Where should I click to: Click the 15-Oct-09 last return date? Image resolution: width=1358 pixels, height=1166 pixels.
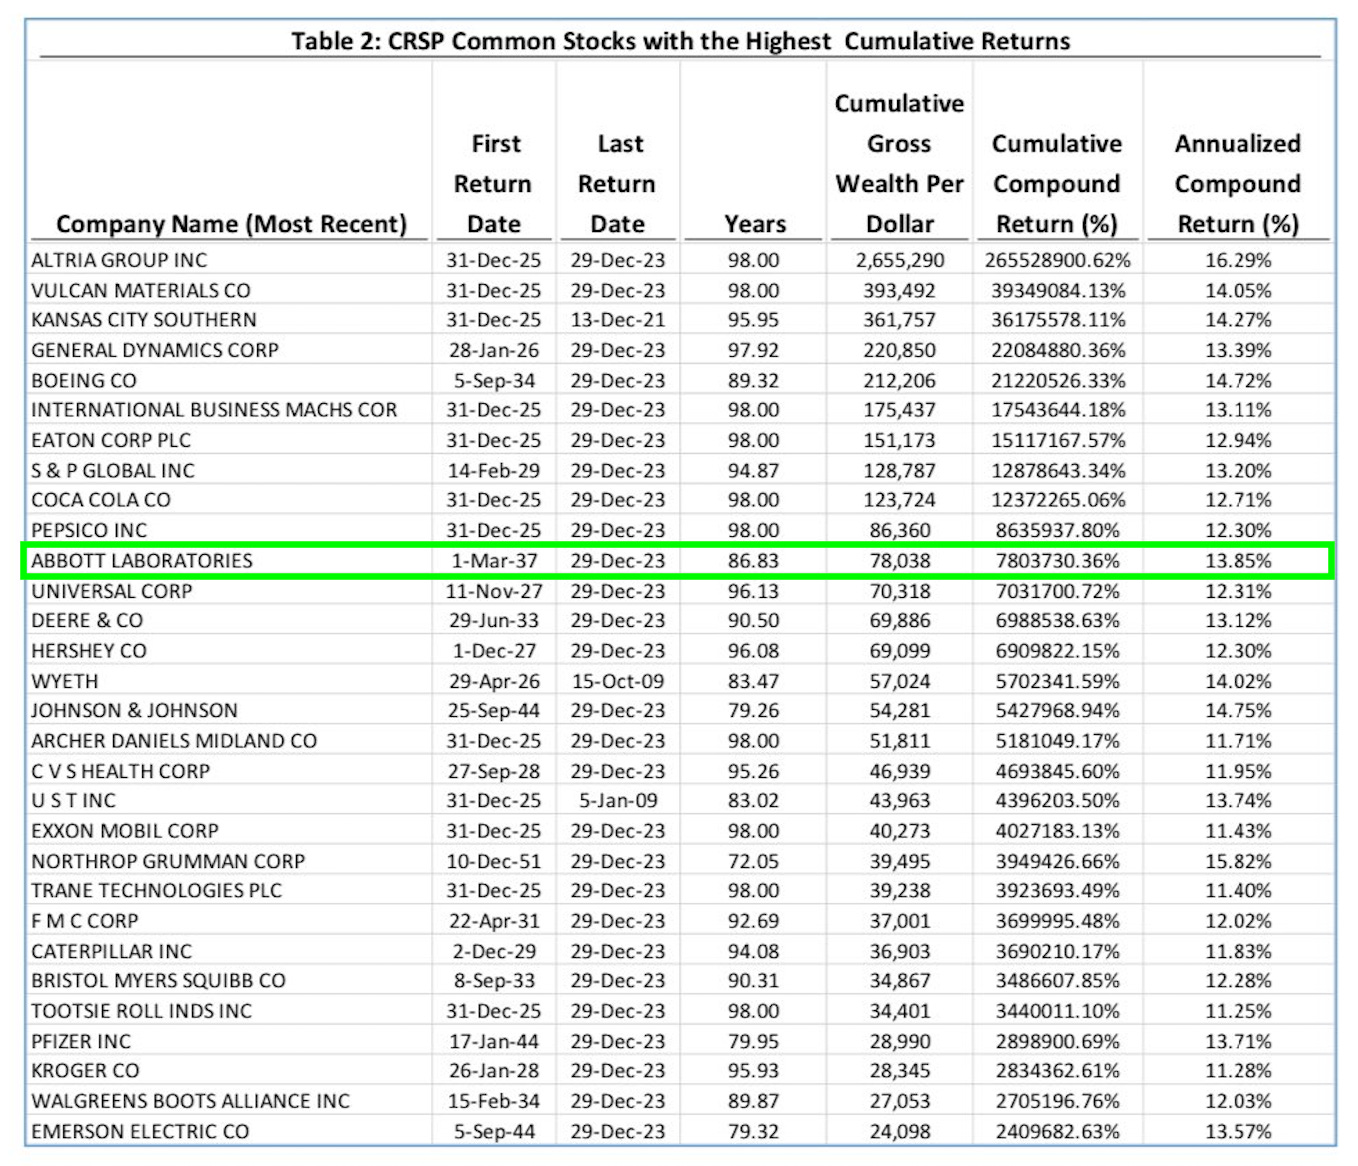click(x=618, y=681)
